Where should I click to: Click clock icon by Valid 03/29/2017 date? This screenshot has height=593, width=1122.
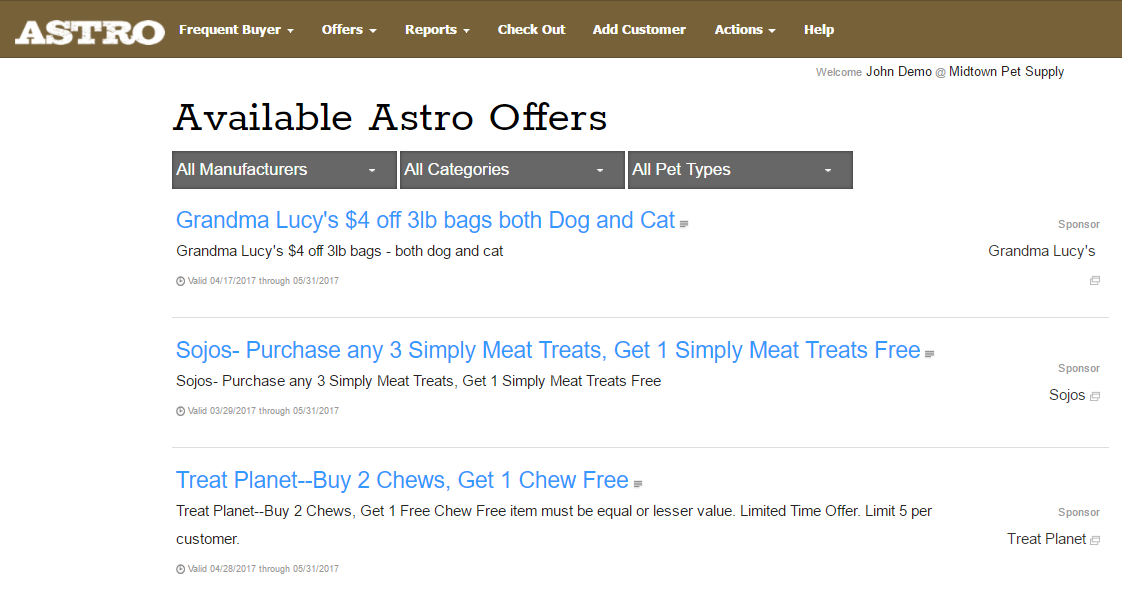point(180,411)
